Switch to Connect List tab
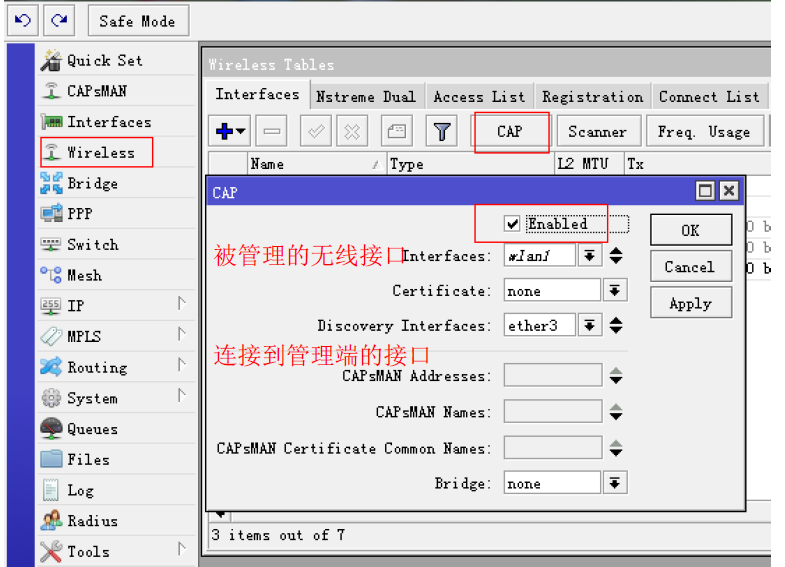Screen dimensions: 785x567 click(709, 97)
